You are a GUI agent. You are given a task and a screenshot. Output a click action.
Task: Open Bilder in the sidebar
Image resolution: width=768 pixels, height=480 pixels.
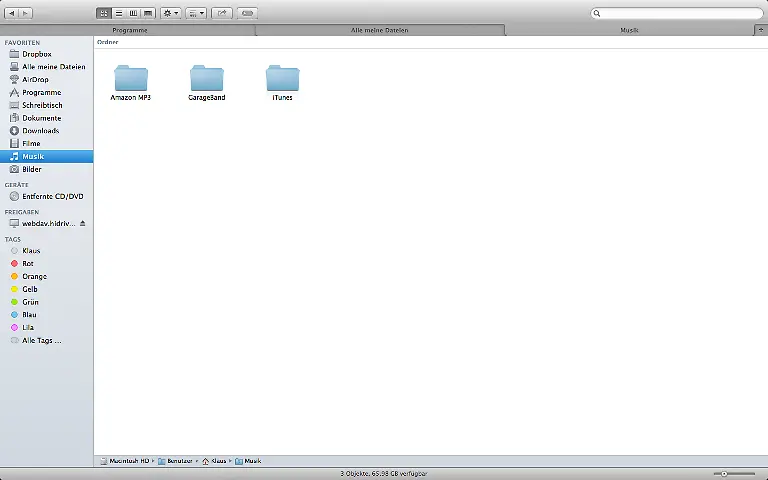(x=47, y=169)
